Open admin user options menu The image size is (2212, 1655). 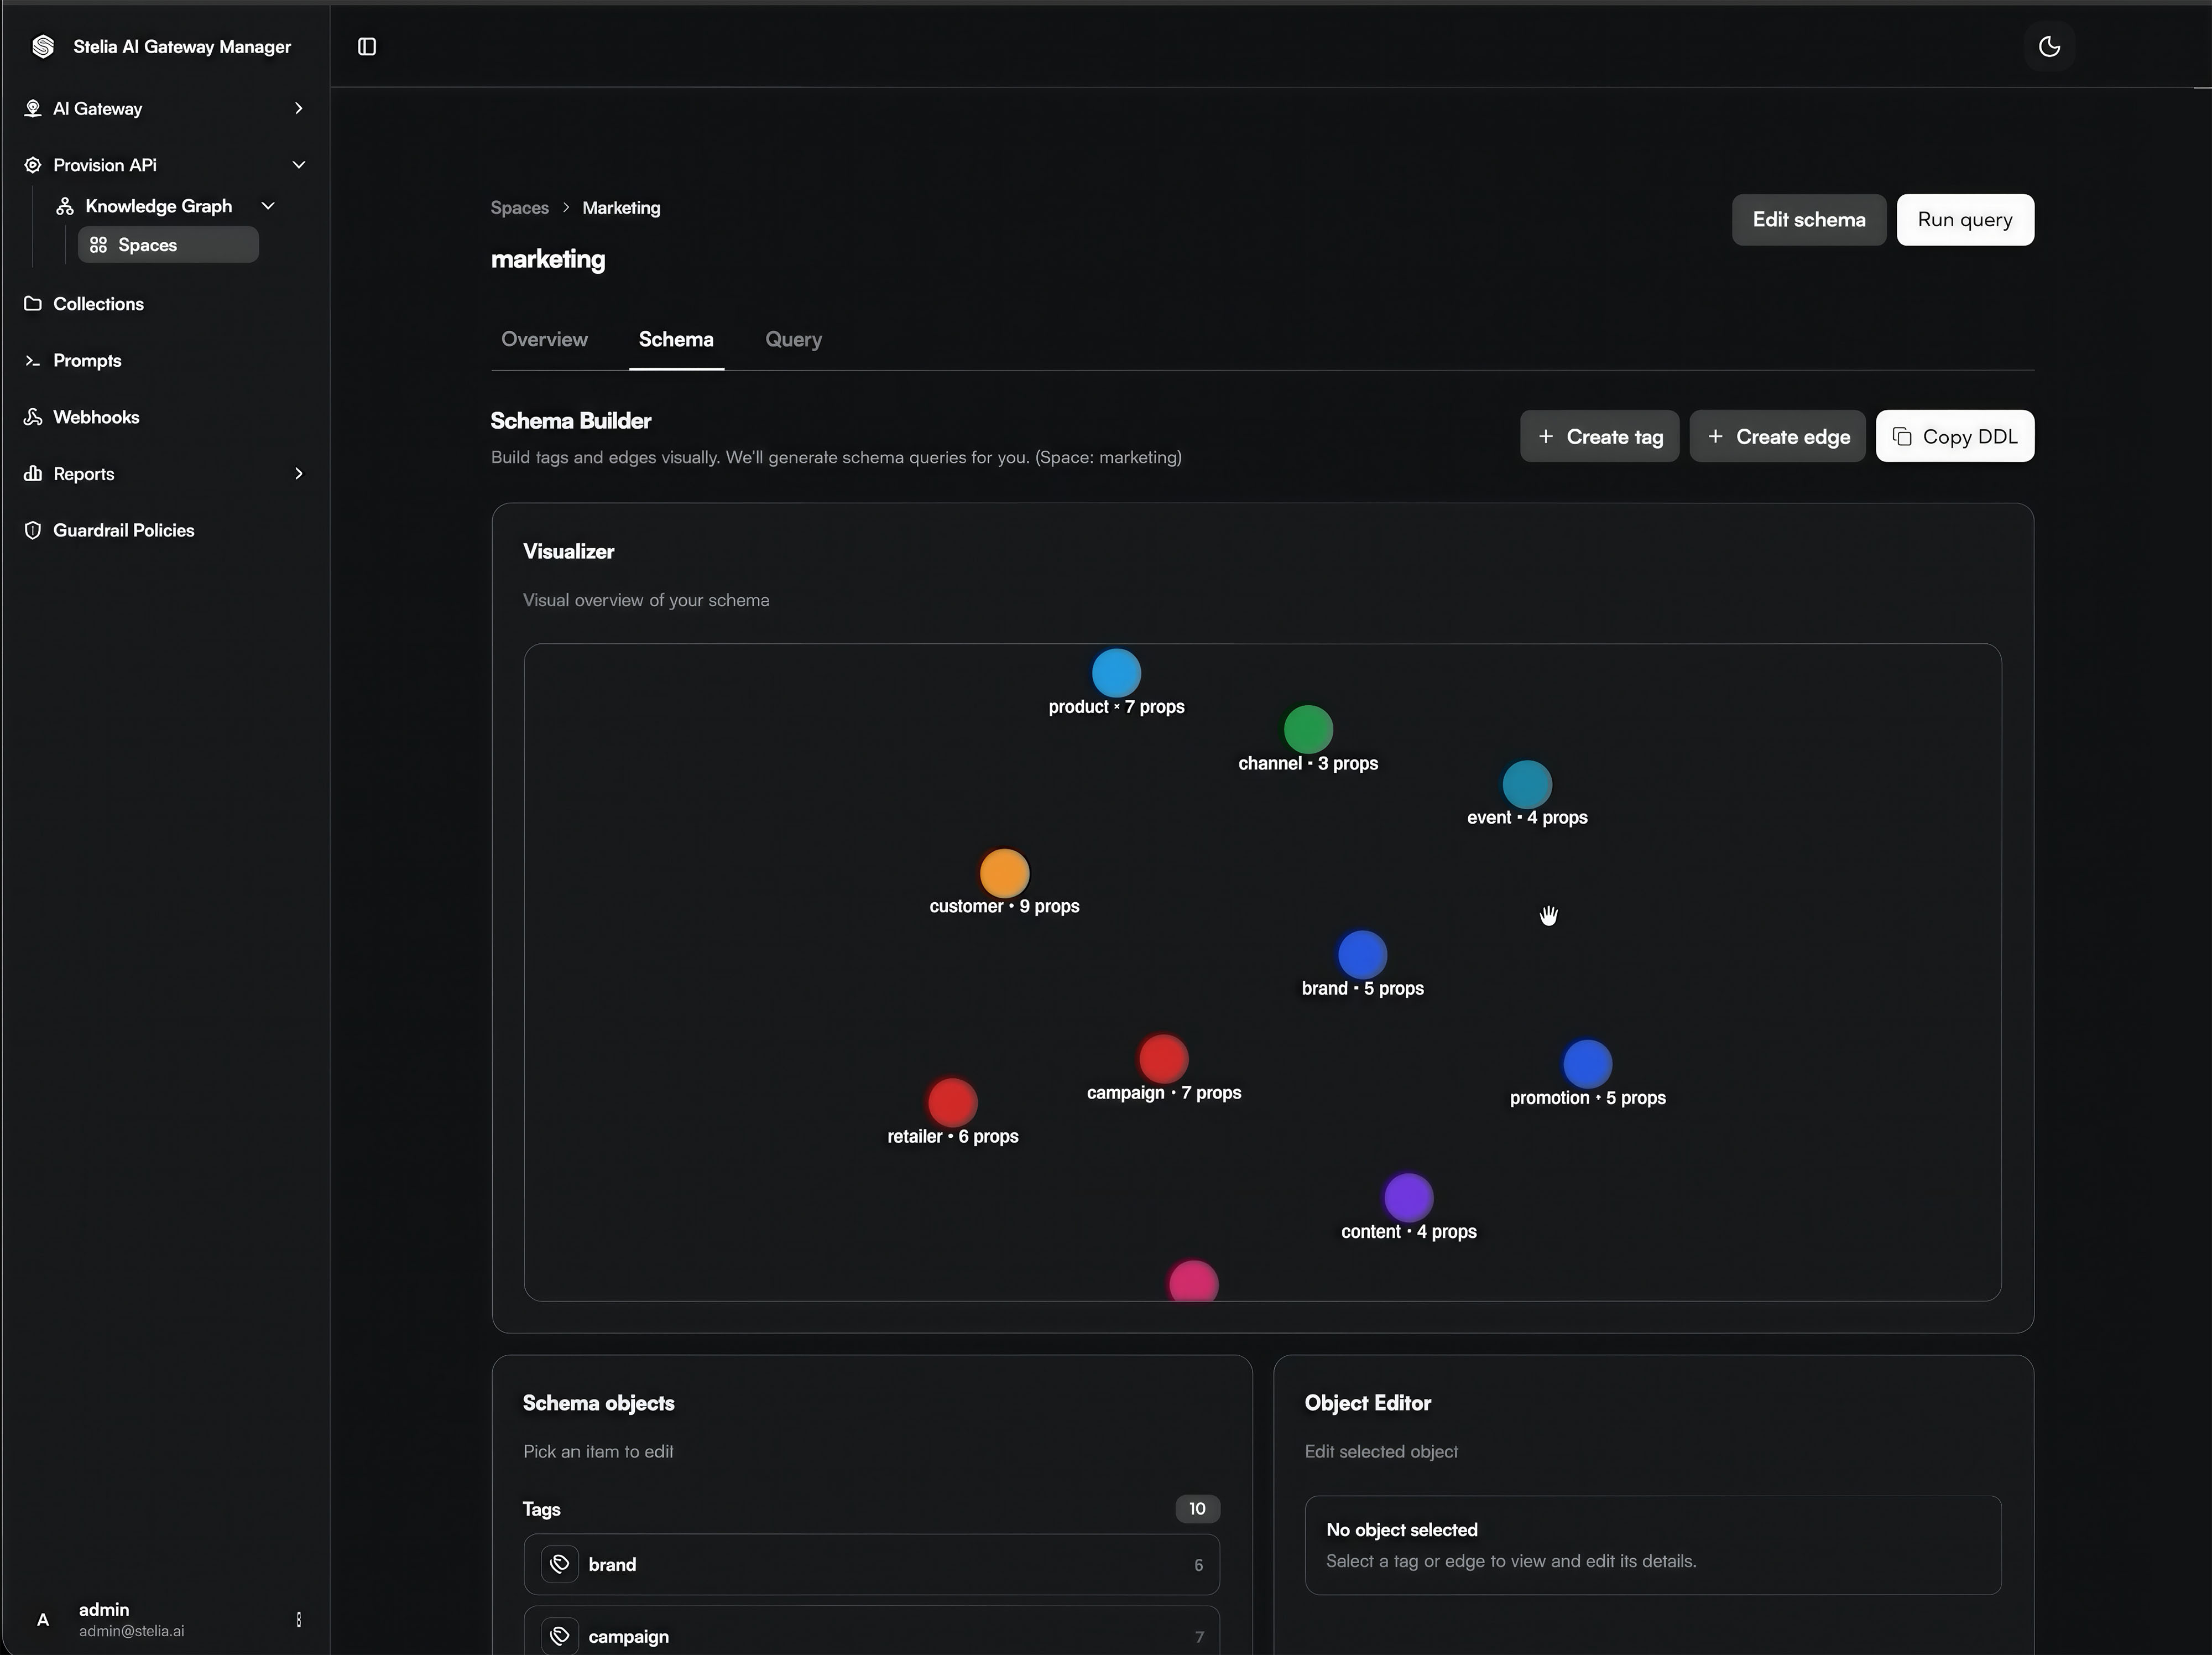point(299,1619)
